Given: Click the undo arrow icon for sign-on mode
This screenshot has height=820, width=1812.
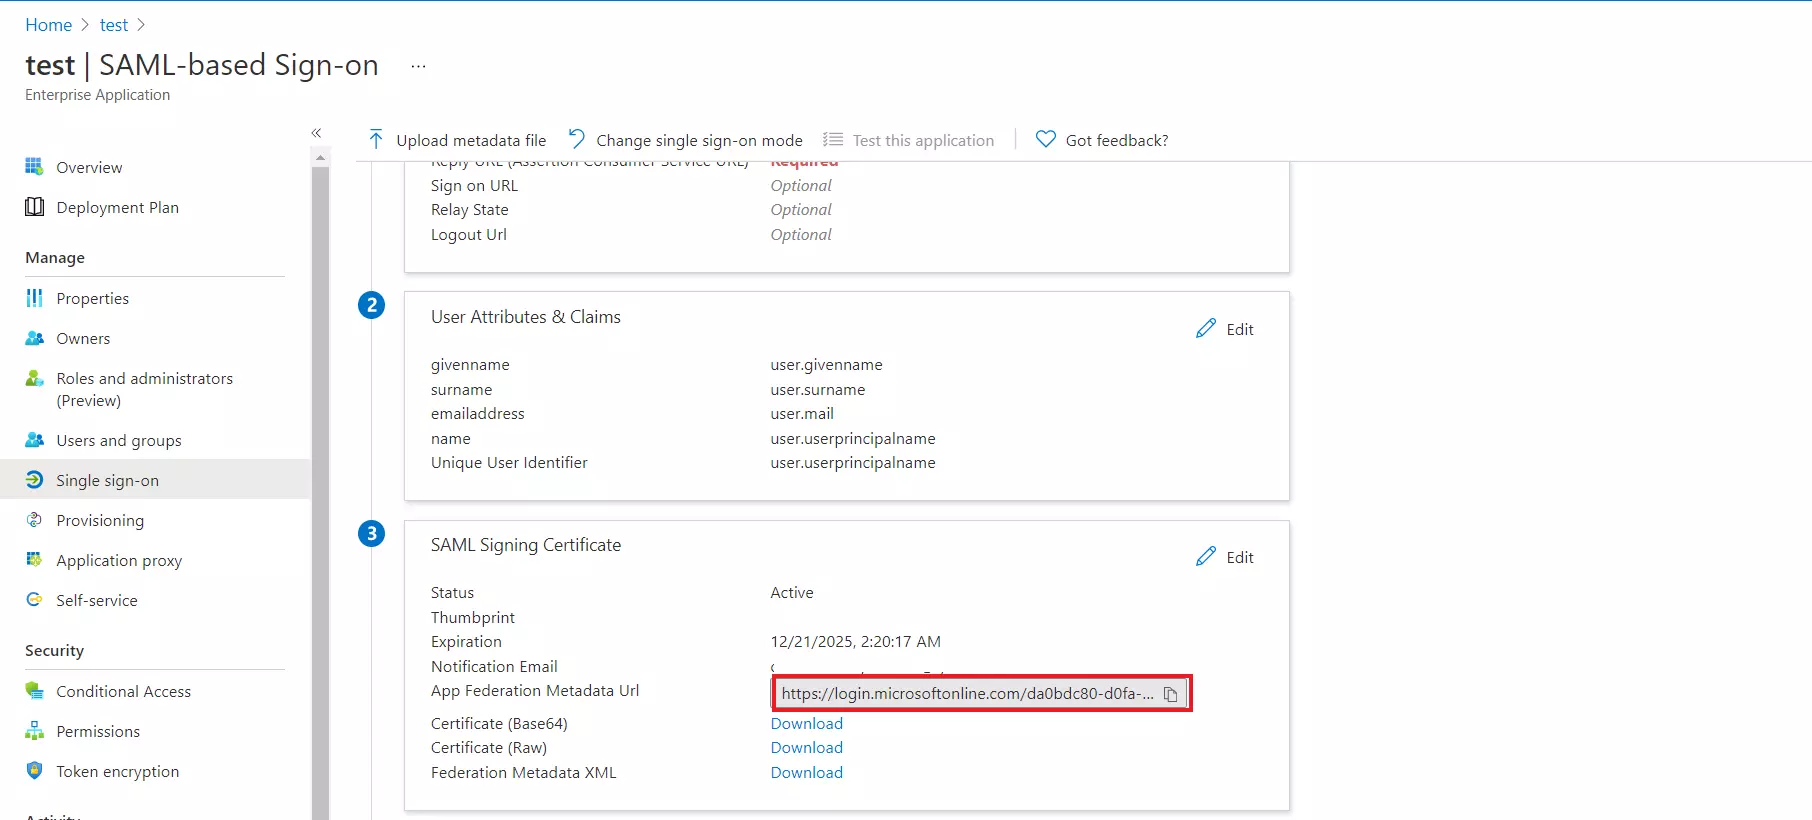Looking at the screenshot, I should pyautogui.click(x=577, y=139).
